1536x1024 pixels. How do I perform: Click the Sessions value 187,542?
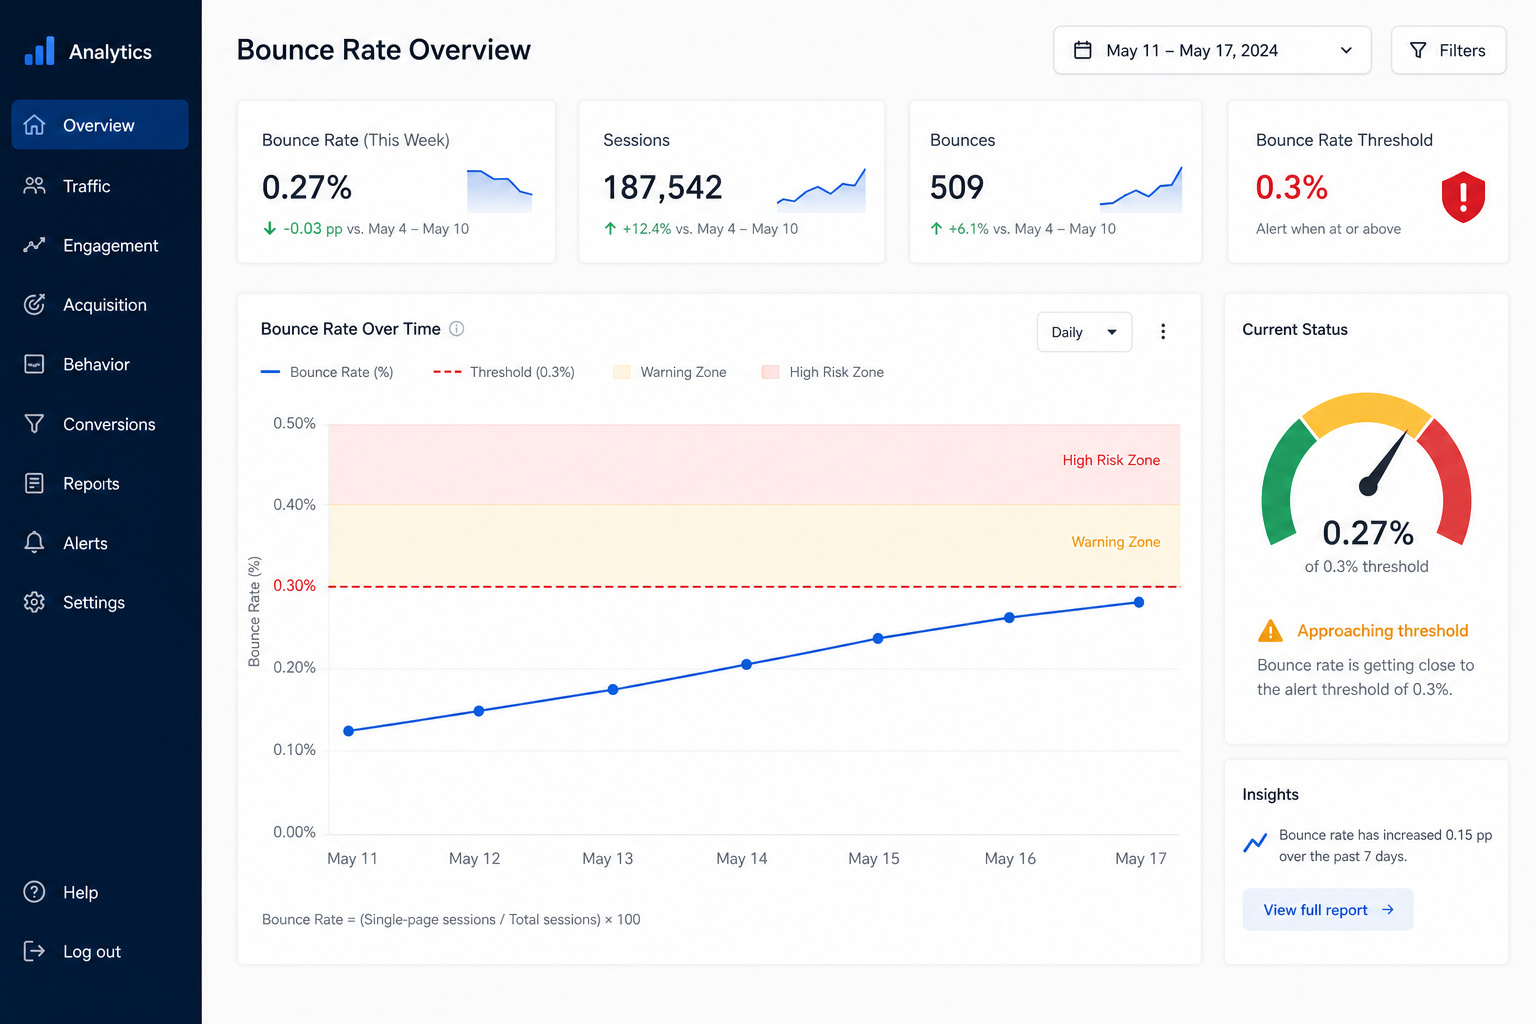point(662,187)
